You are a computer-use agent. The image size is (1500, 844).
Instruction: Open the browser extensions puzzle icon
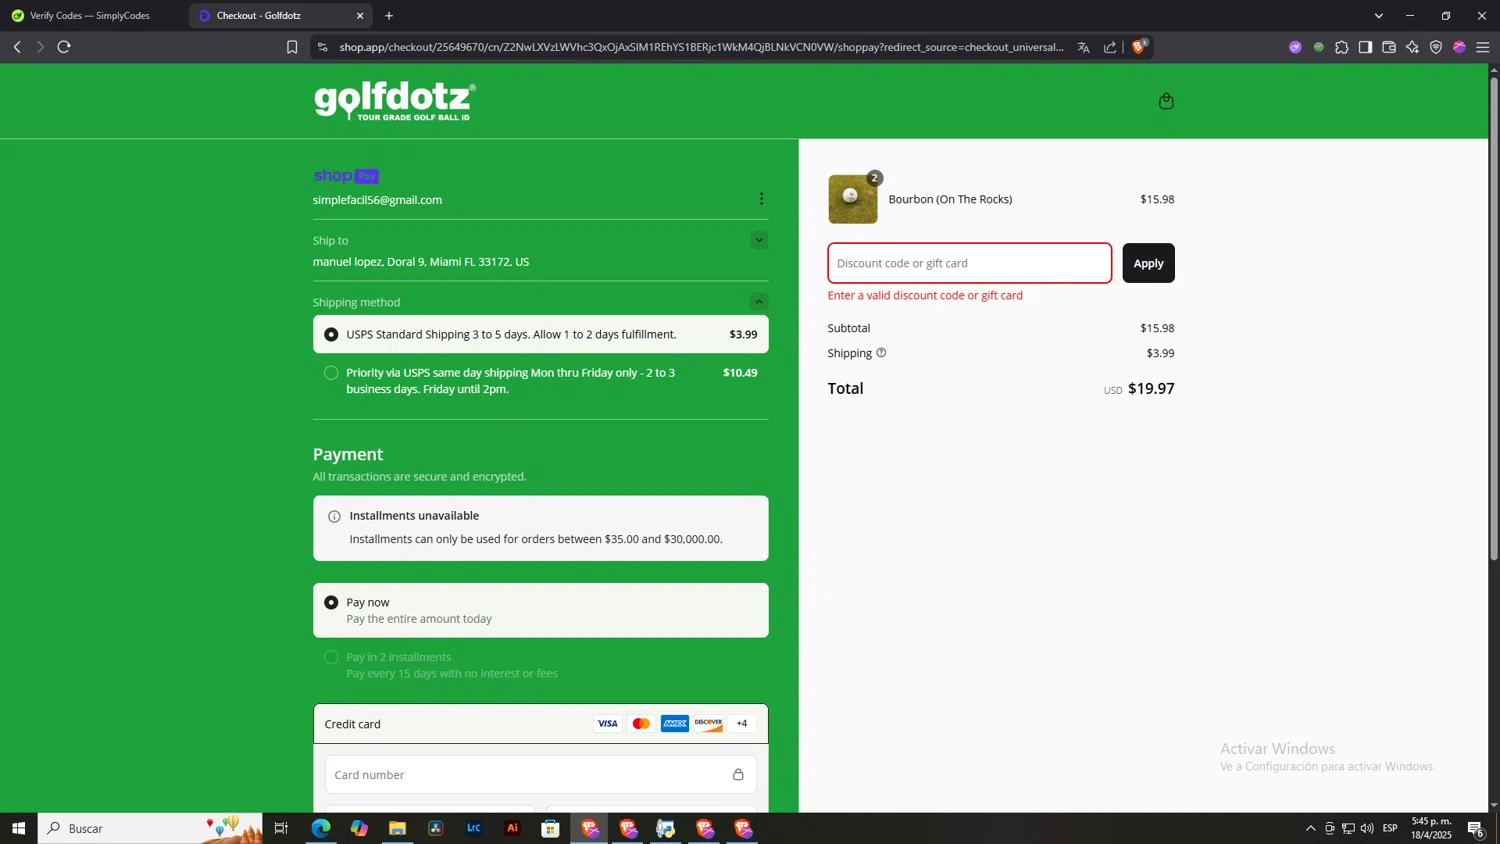coord(1342,47)
